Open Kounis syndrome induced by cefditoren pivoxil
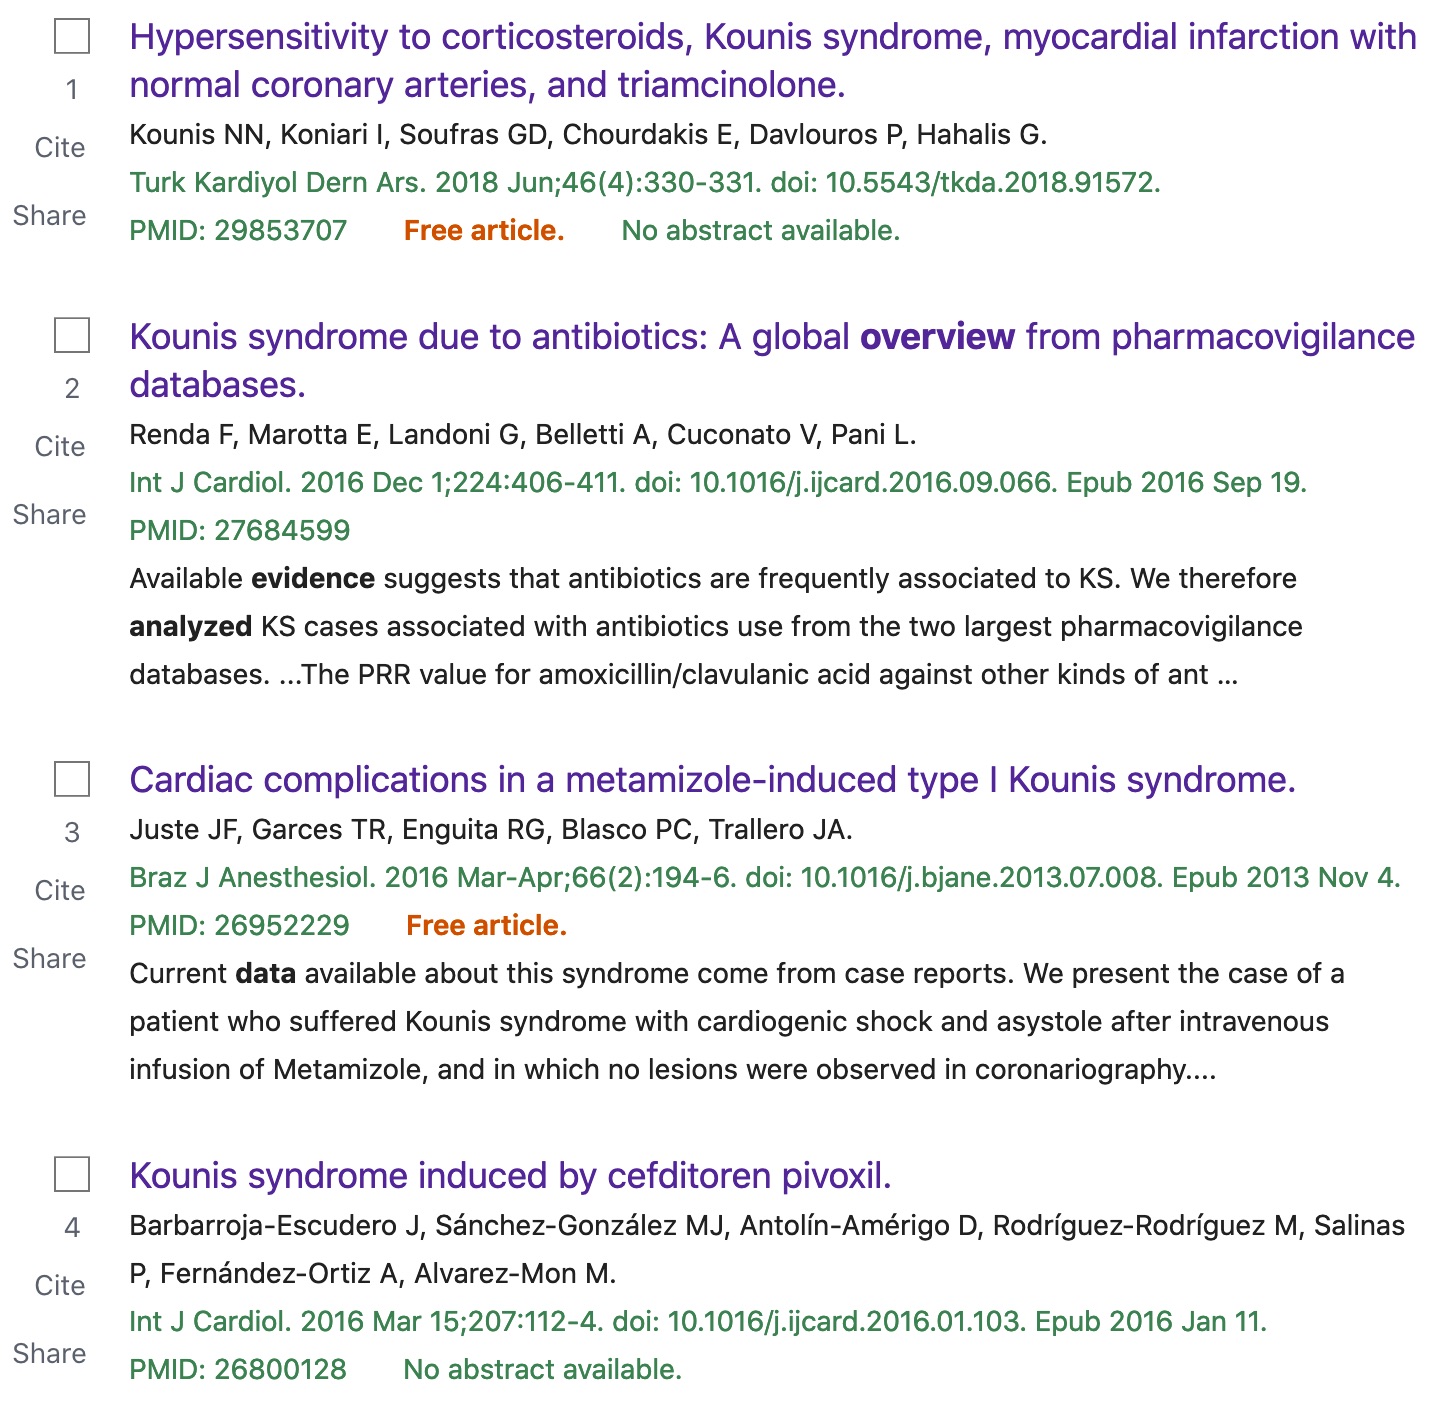Viewport: 1440px width, 1406px height. (x=510, y=1176)
